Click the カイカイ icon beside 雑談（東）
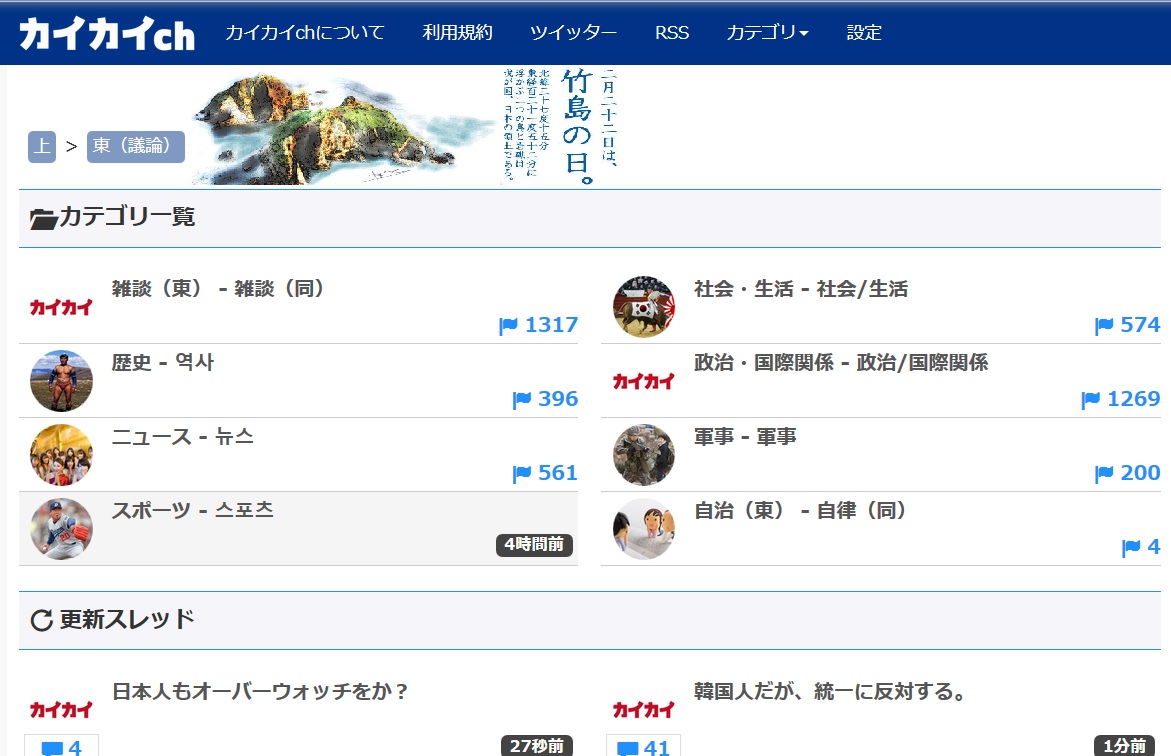 coord(61,307)
